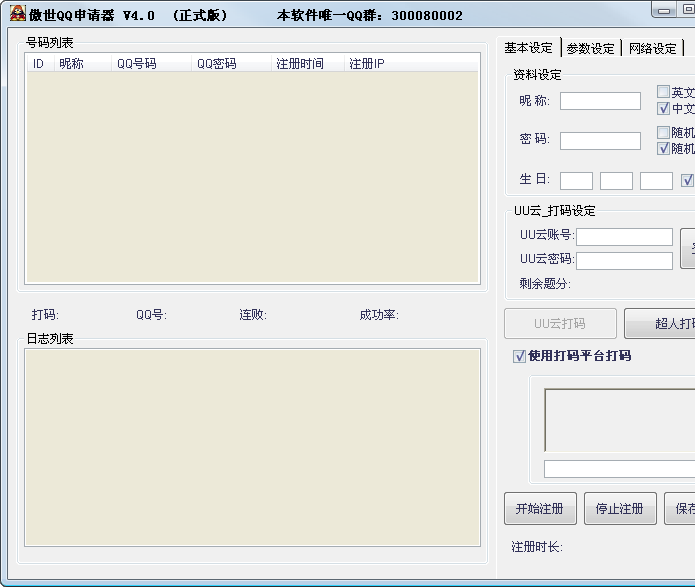Click the 成功率 status label

[379, 315]
